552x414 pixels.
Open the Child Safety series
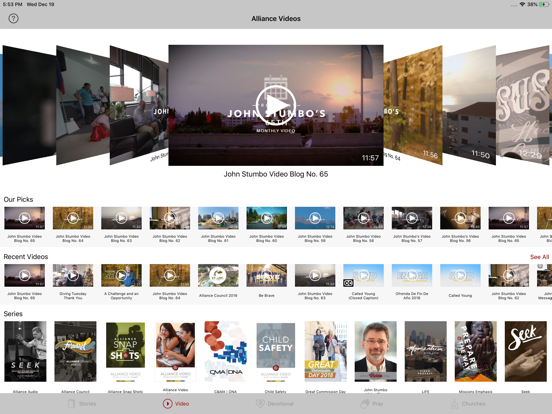276,351
